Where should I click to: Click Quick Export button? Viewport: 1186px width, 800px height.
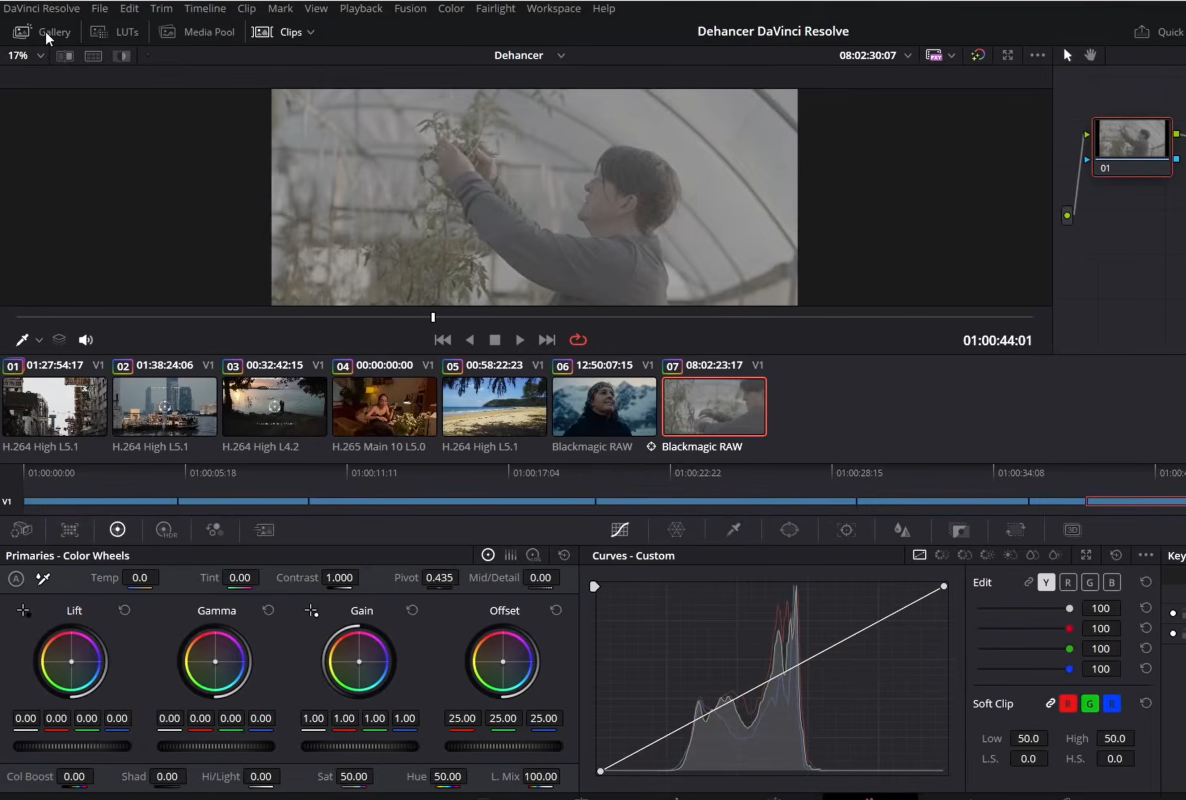click(x=1159, y=32)
